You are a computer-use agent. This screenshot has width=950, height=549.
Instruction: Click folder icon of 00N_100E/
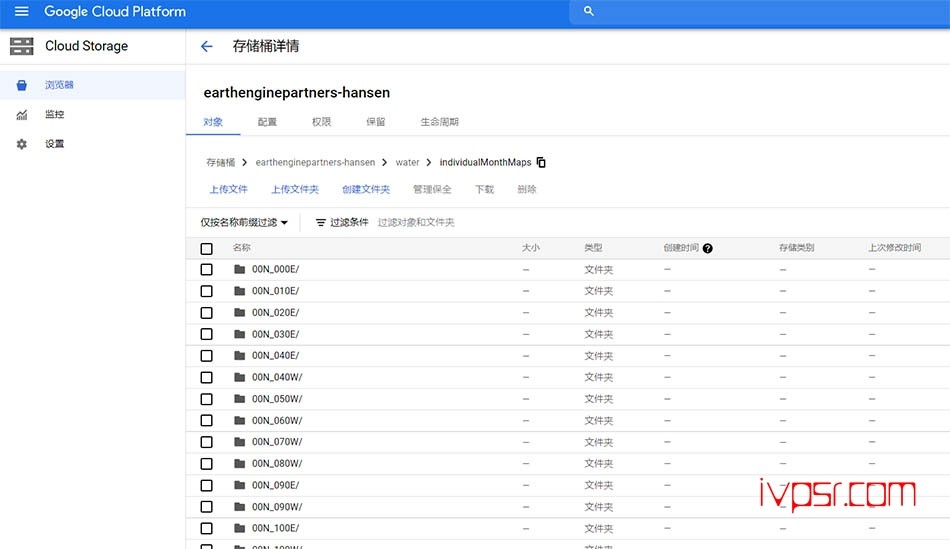point(239,528)
